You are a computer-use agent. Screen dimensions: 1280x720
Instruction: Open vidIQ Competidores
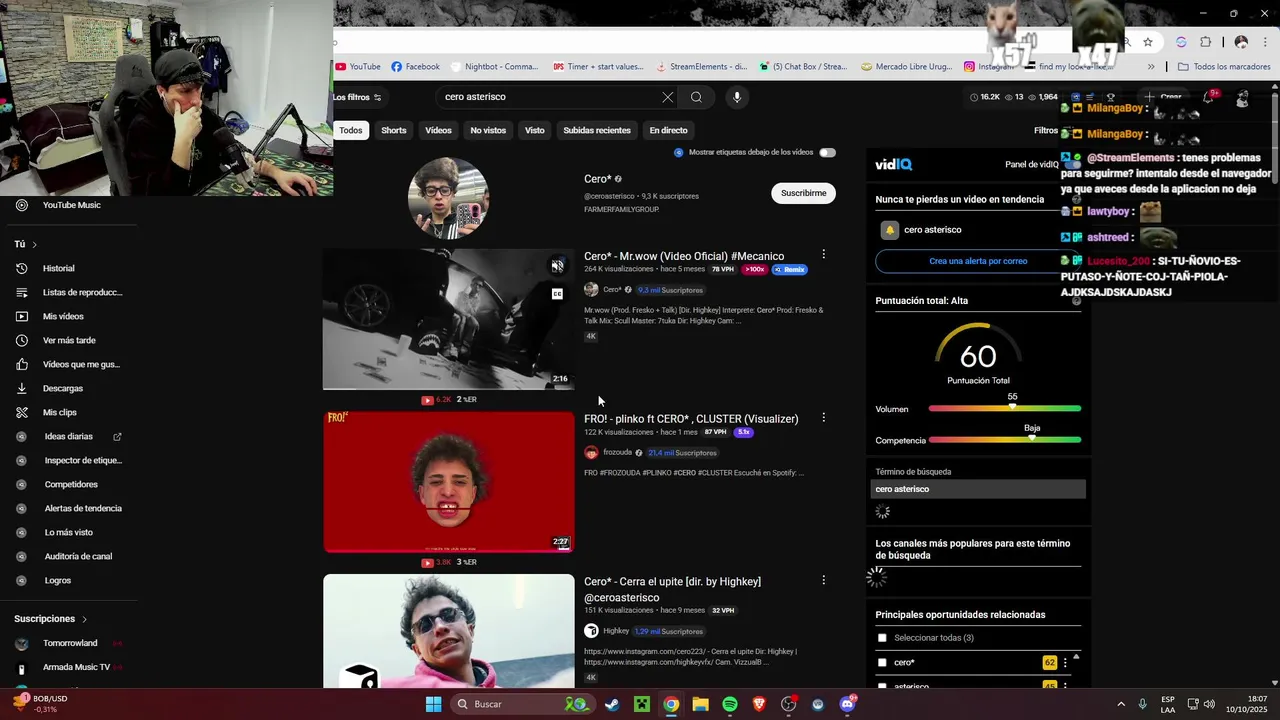click(x=71, y=484)
